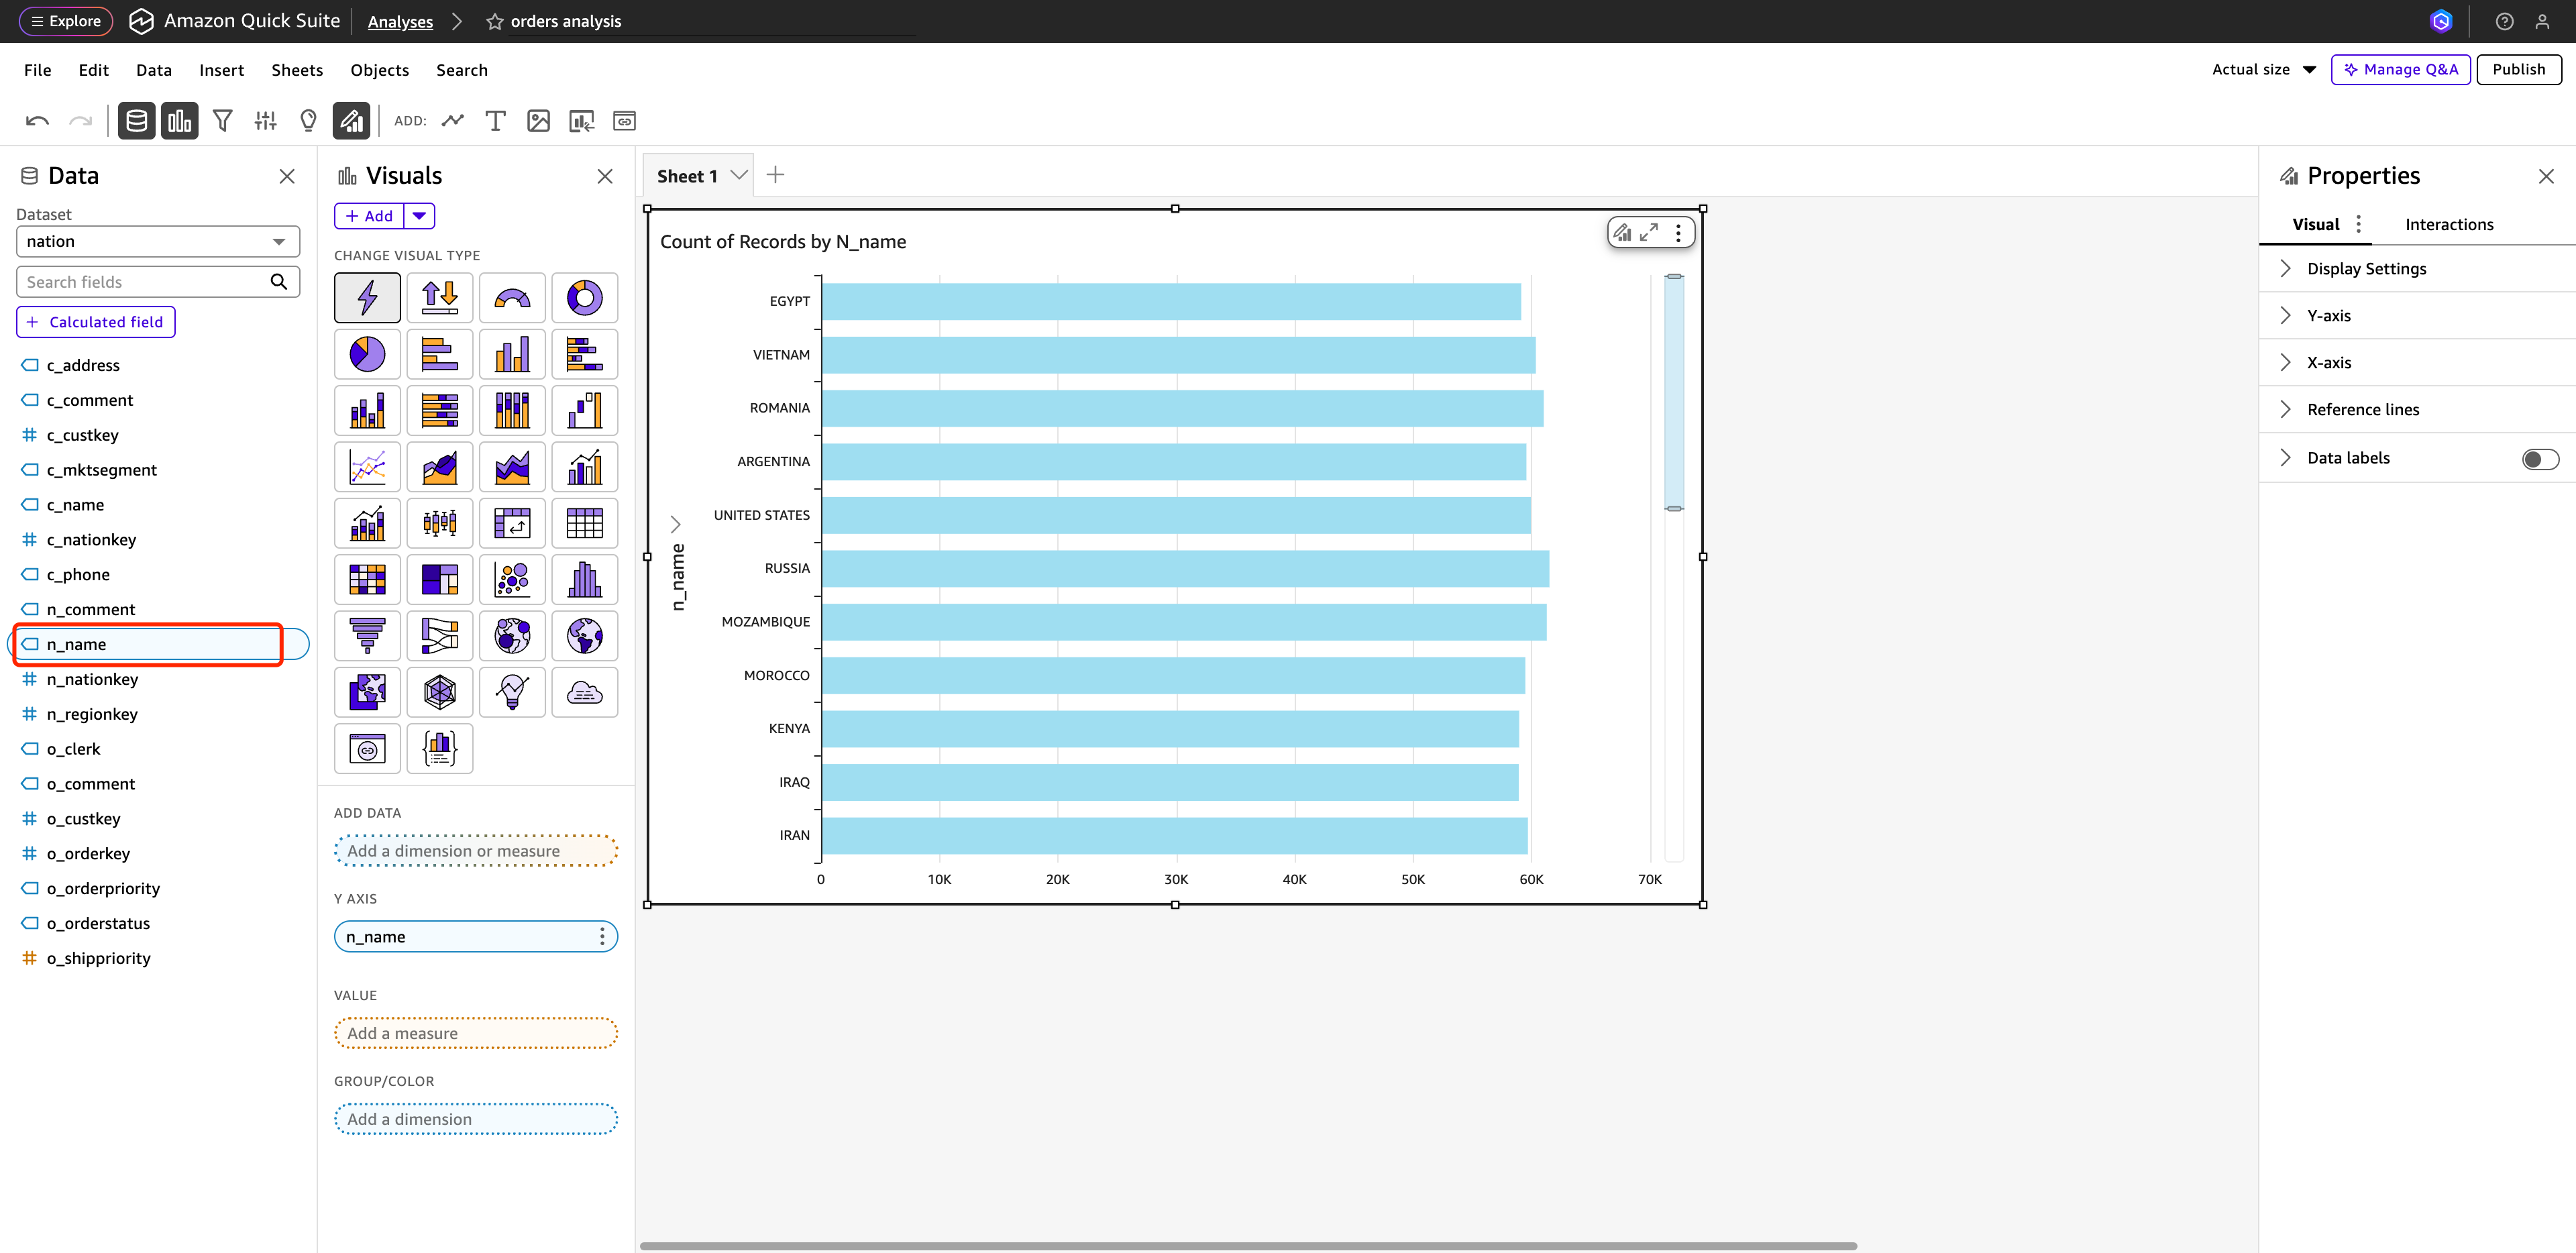The height and width of the screenshot is (1253, 2576).
Task: Click the undo arrow
Action: pos(37,121)
